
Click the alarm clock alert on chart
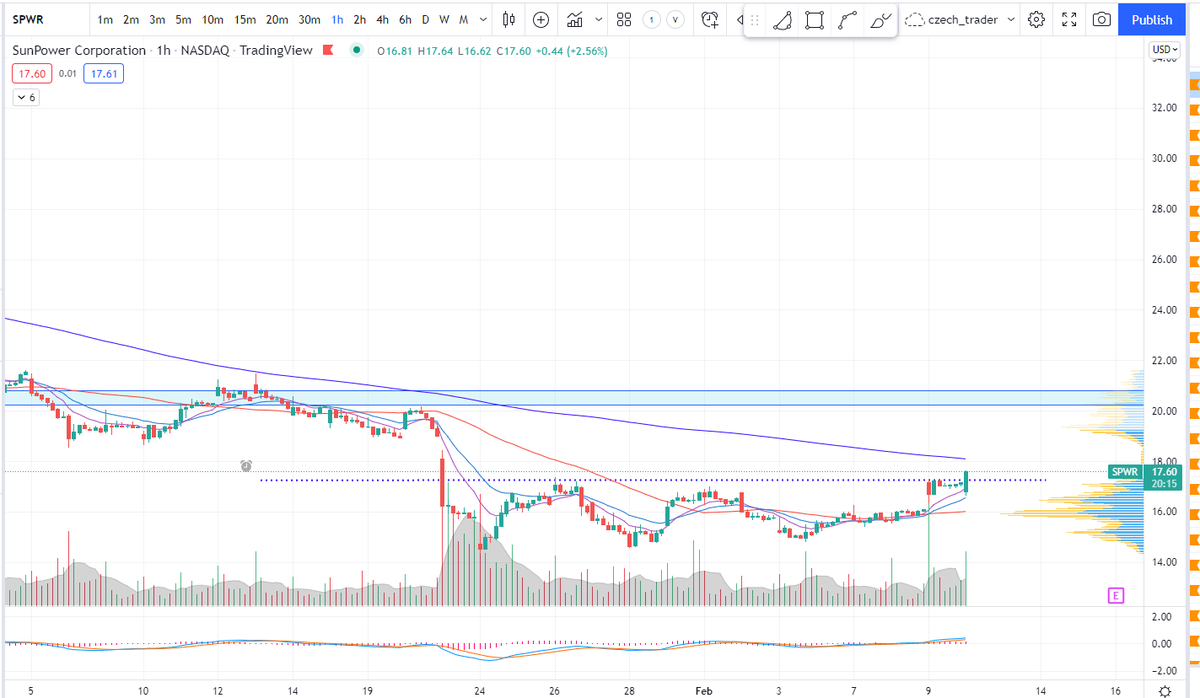246,466
